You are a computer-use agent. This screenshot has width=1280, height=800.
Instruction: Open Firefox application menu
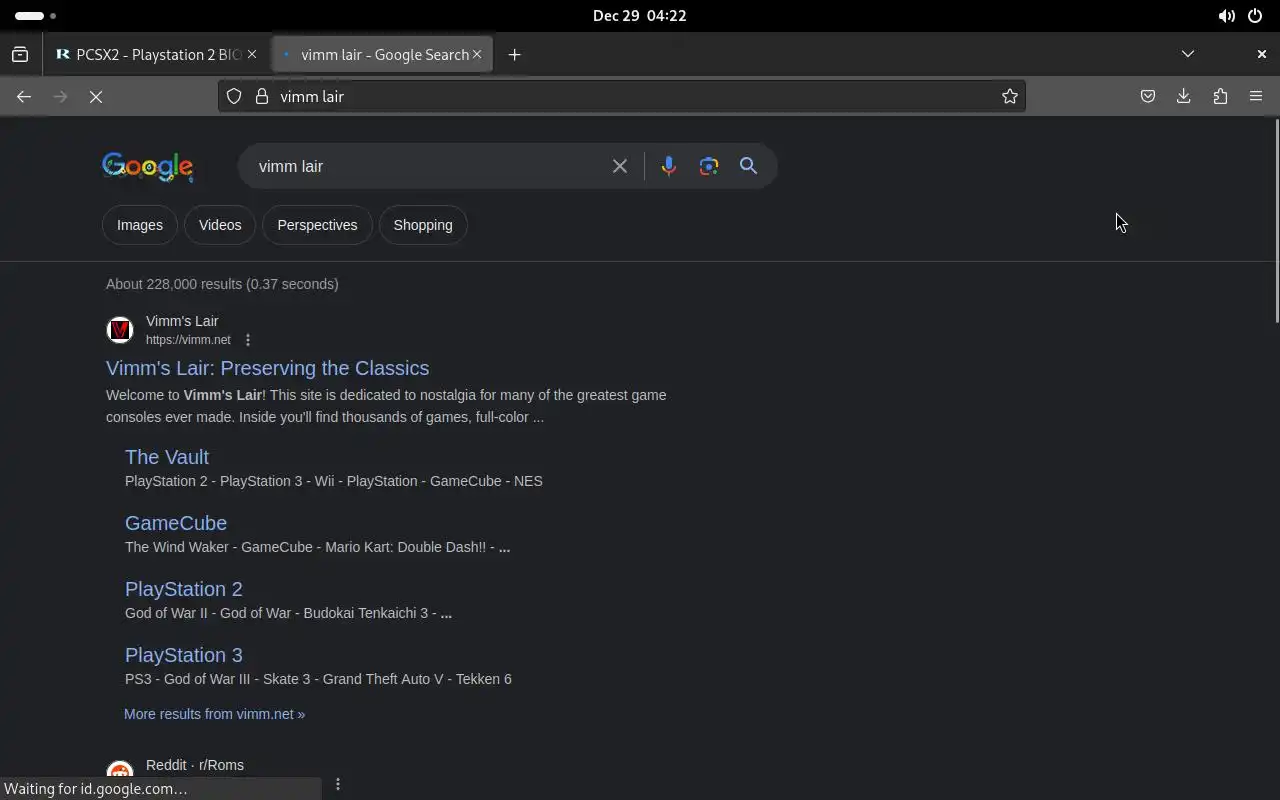pos(1256,96)
